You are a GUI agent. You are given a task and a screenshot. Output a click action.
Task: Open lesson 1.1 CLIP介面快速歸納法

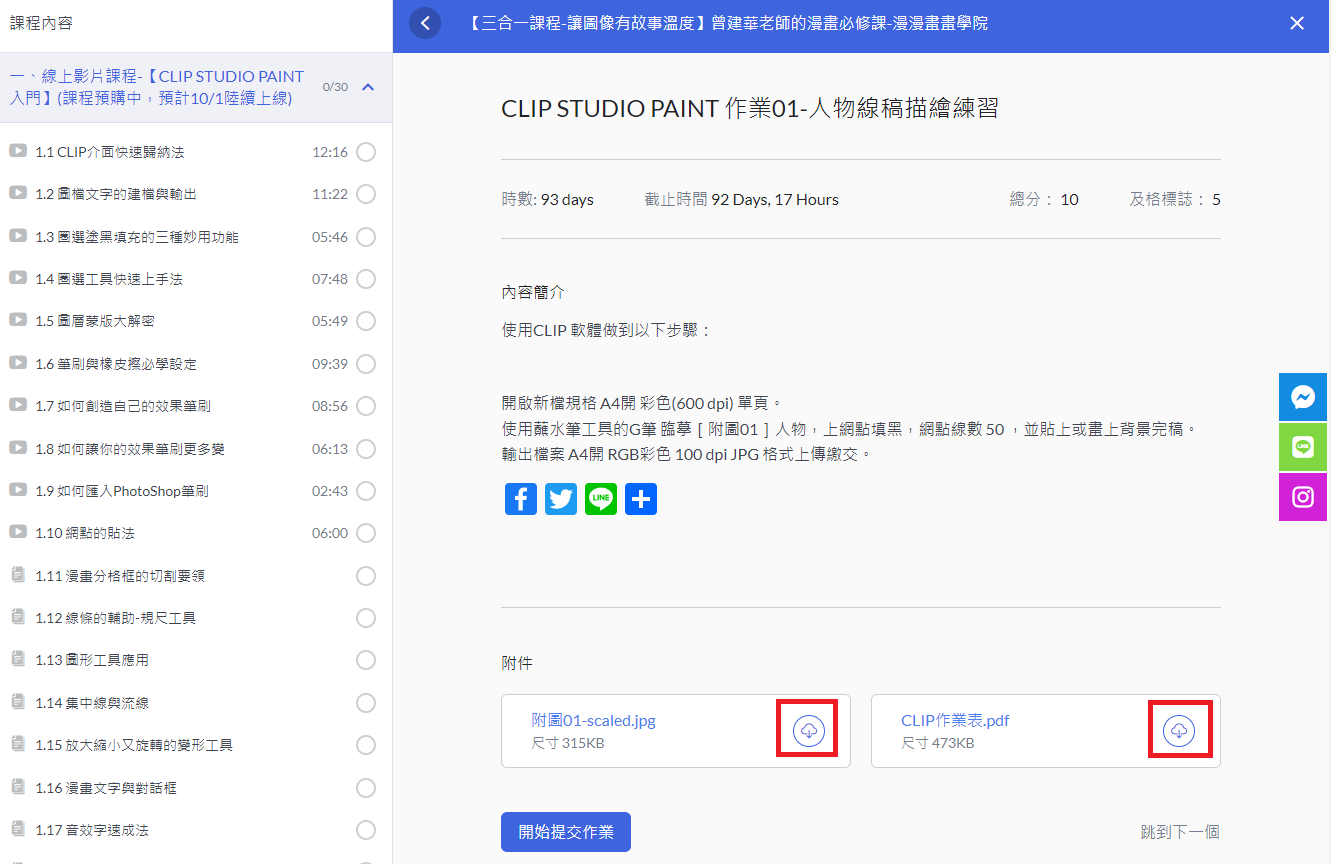pos(110,152)
